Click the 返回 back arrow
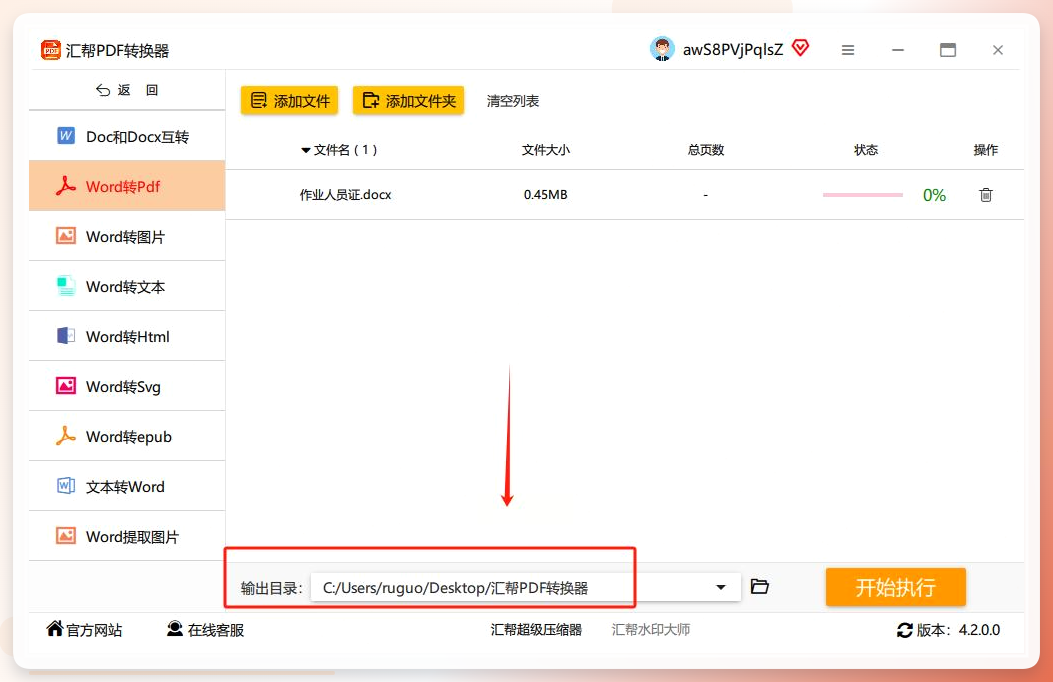This screenshot has height=682, width=1053. coord(103,90)
